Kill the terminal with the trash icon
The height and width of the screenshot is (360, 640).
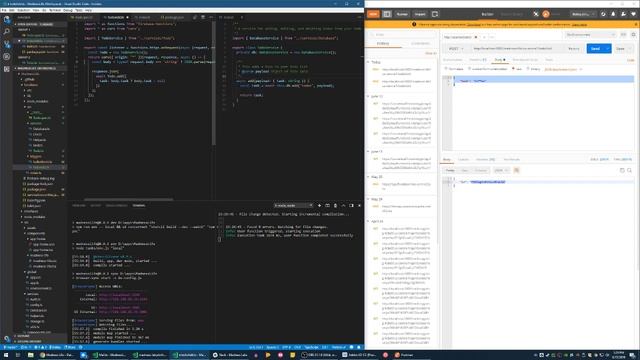(336, 205)
